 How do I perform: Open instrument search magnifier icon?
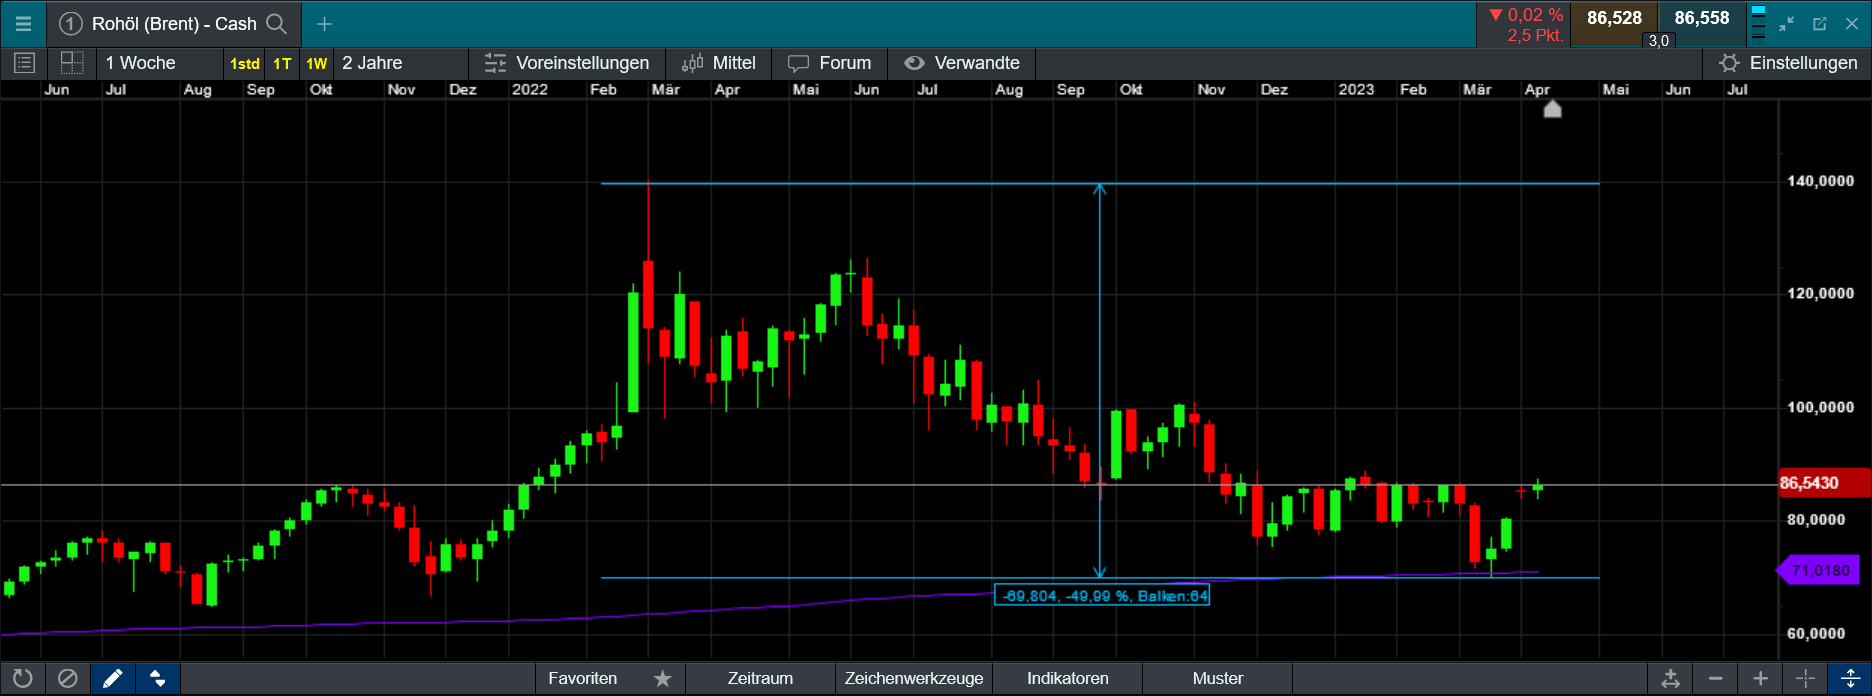(x=277, y=24)
